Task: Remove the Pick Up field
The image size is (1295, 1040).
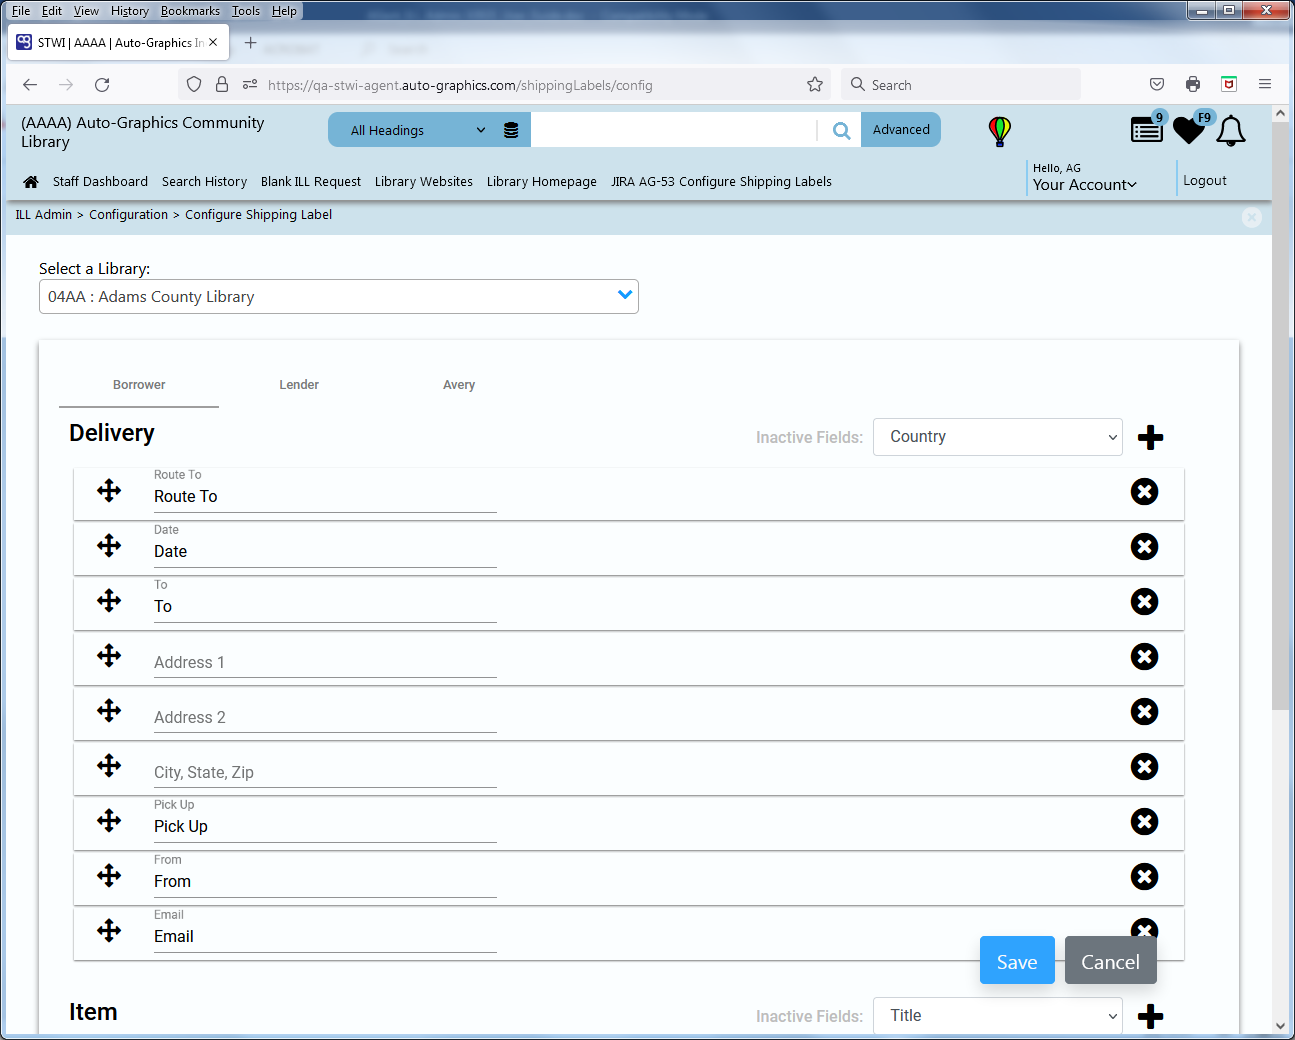Action: [x=1144, y=822]
